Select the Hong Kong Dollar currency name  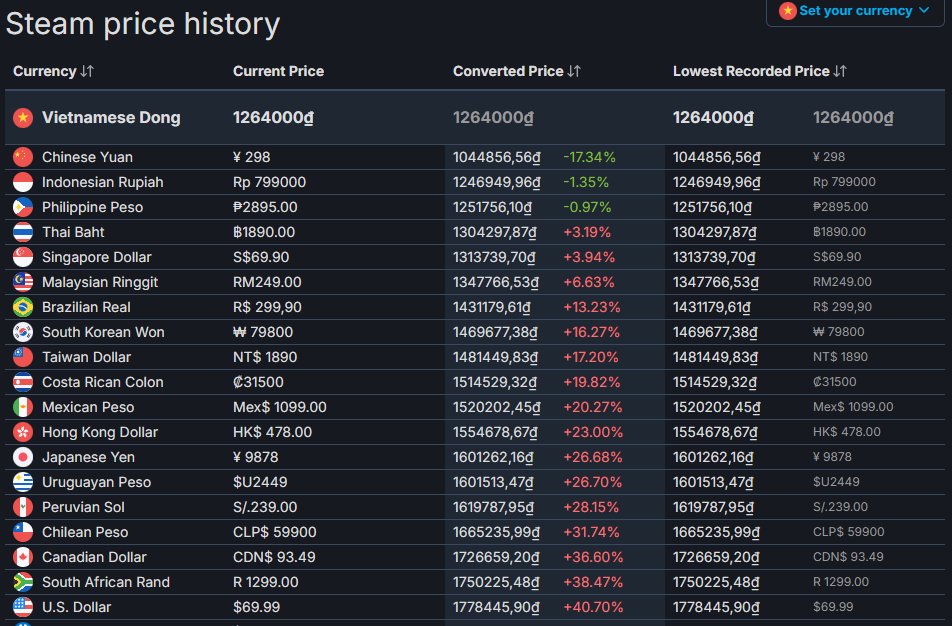(100, 432)
